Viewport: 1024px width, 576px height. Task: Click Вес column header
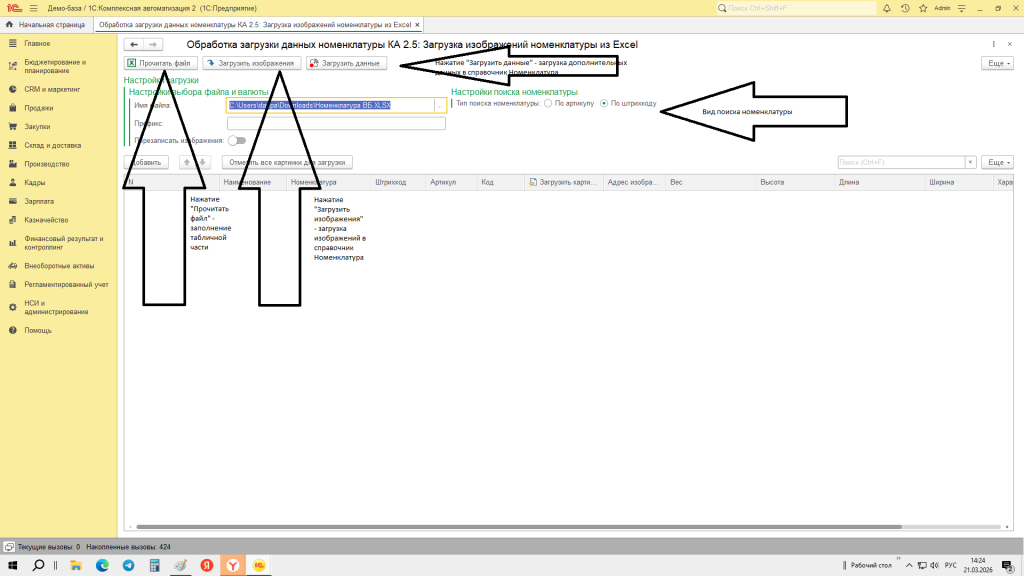coord(711,182)
